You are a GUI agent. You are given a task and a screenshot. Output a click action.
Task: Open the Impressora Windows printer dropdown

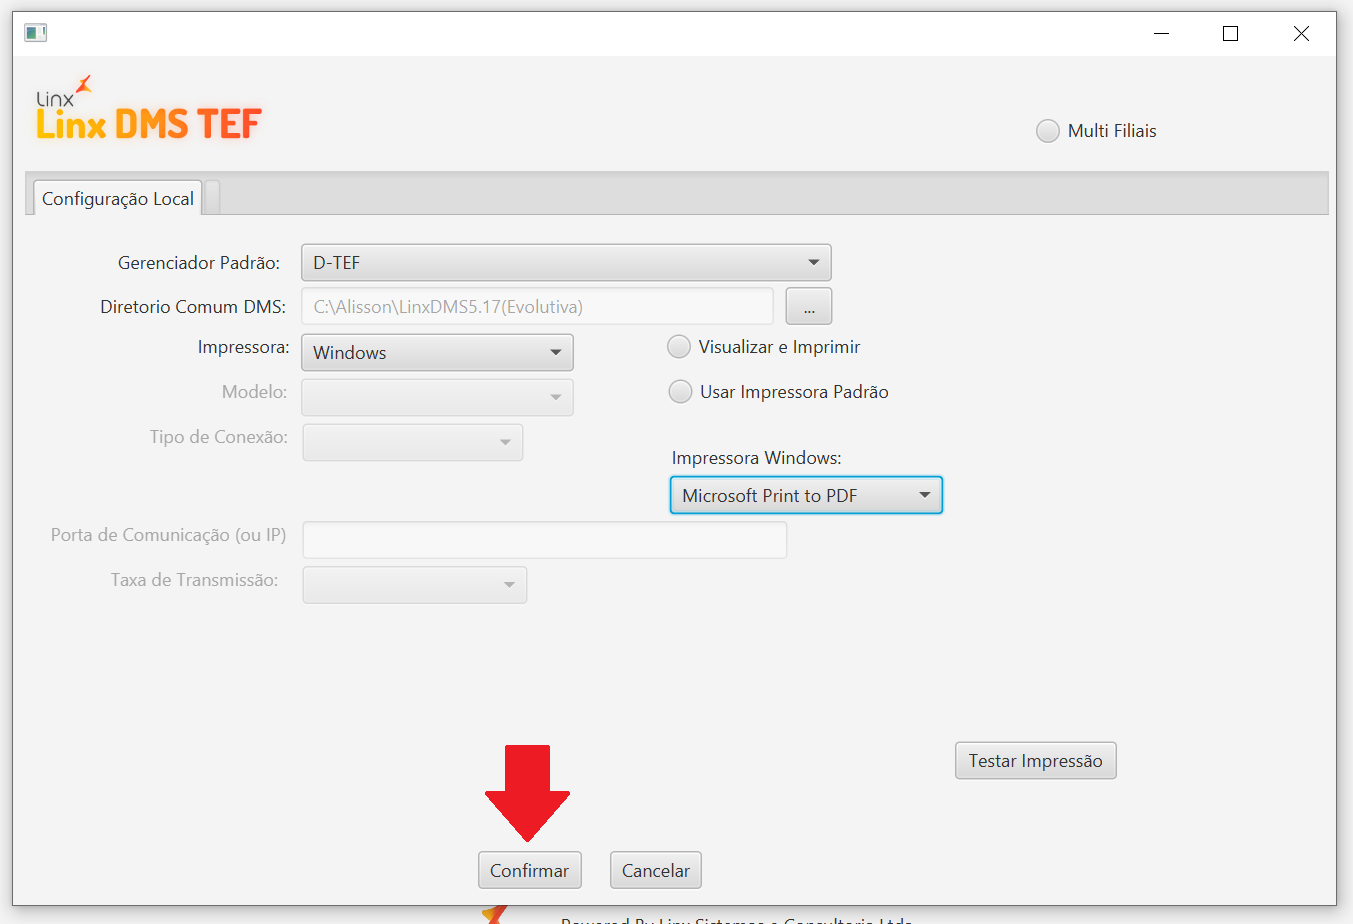pos(806,495)
